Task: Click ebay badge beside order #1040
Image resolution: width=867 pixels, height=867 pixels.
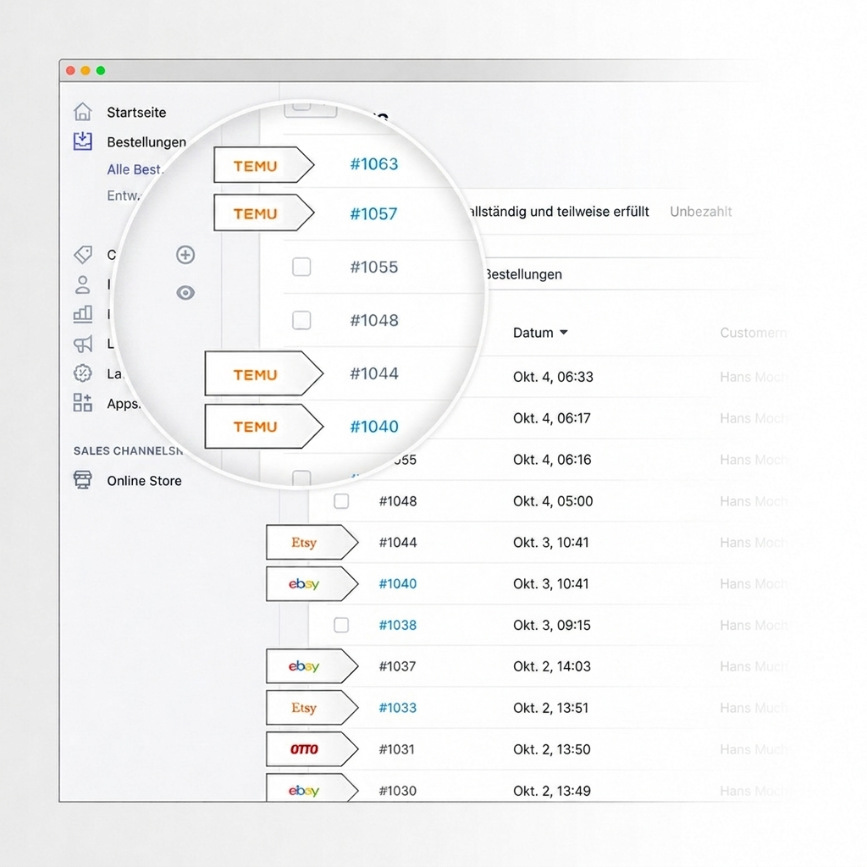Action: coord(312,584)
